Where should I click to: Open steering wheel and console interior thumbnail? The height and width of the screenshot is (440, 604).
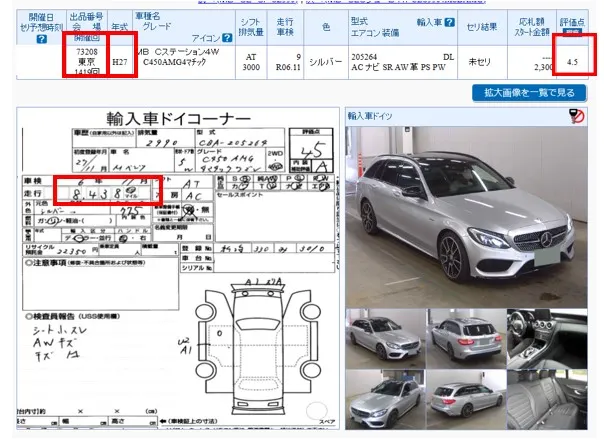pos(547,338)
